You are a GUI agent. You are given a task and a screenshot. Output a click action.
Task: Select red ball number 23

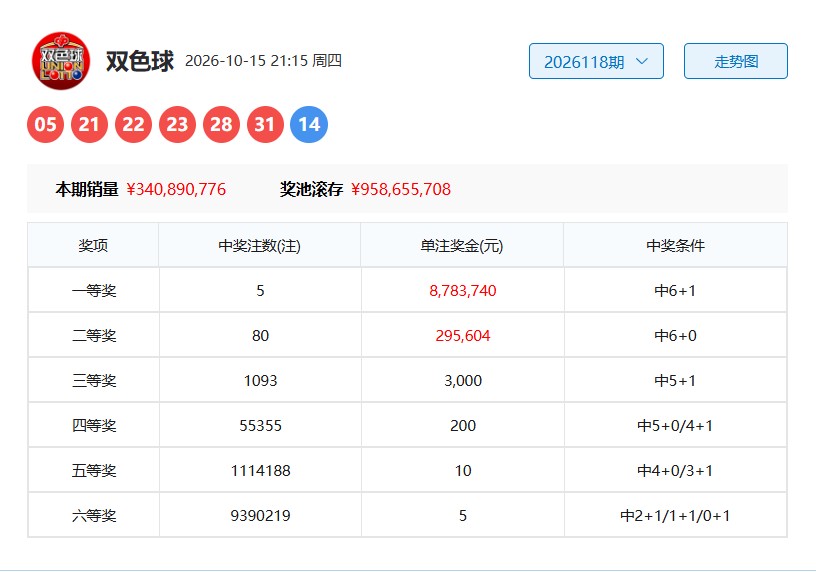tap(177, 124)
